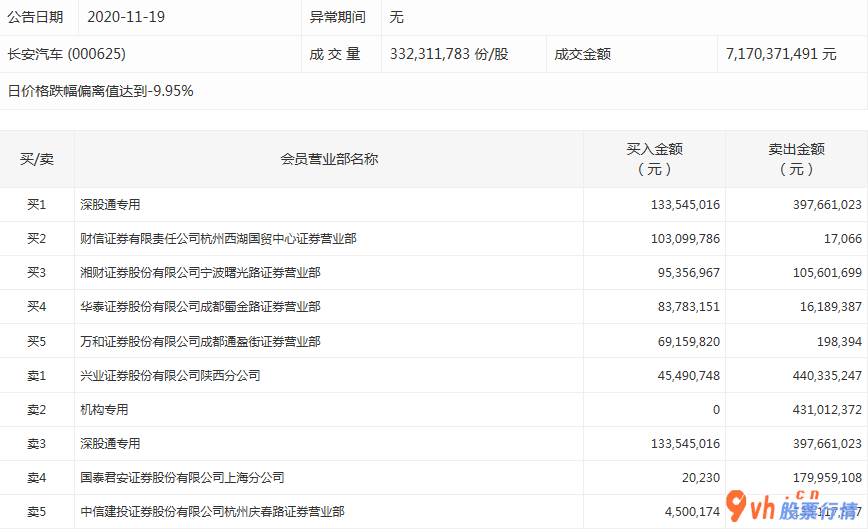This screenshot has width=868, height=532.
Task: Select sell amount 397,661,023 in 卖3 row
Action: 827,444
